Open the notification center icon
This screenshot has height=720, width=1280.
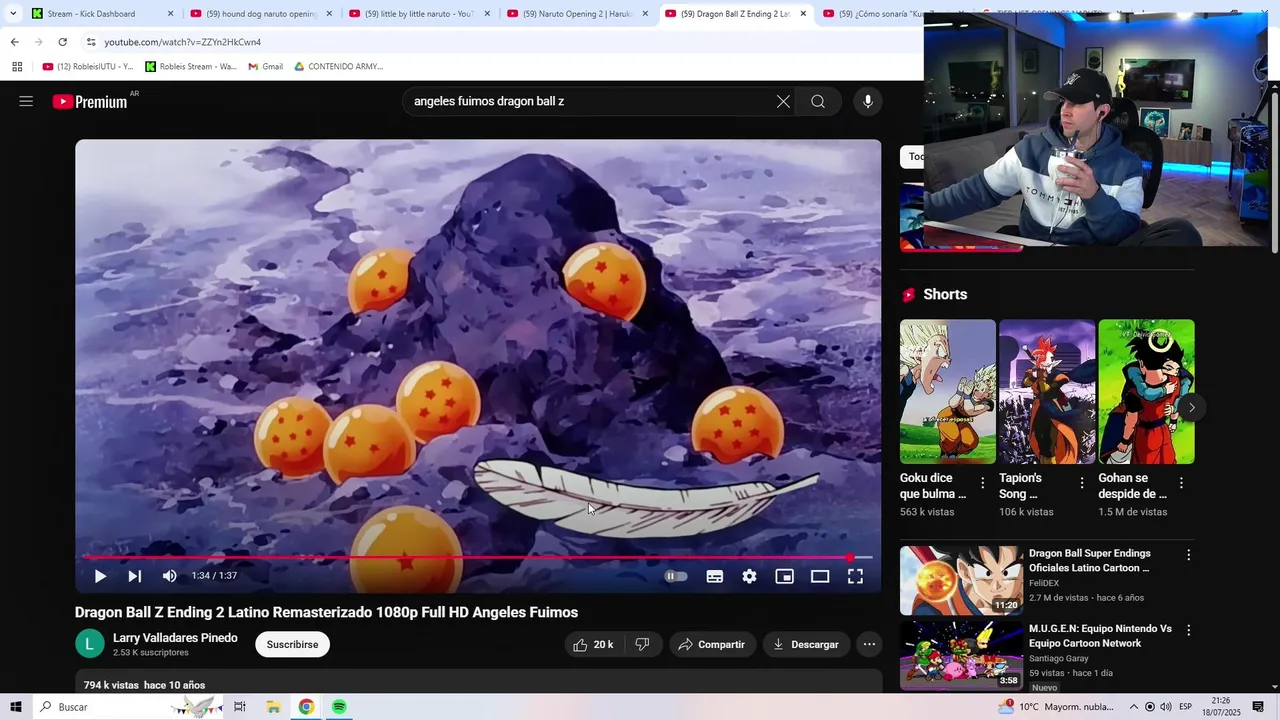[1258, 707]
